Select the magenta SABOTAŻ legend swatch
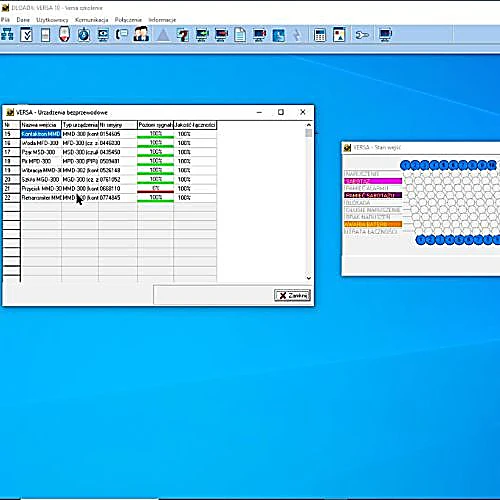Screen dimensions: 500x500 click(x=373, y=181)
